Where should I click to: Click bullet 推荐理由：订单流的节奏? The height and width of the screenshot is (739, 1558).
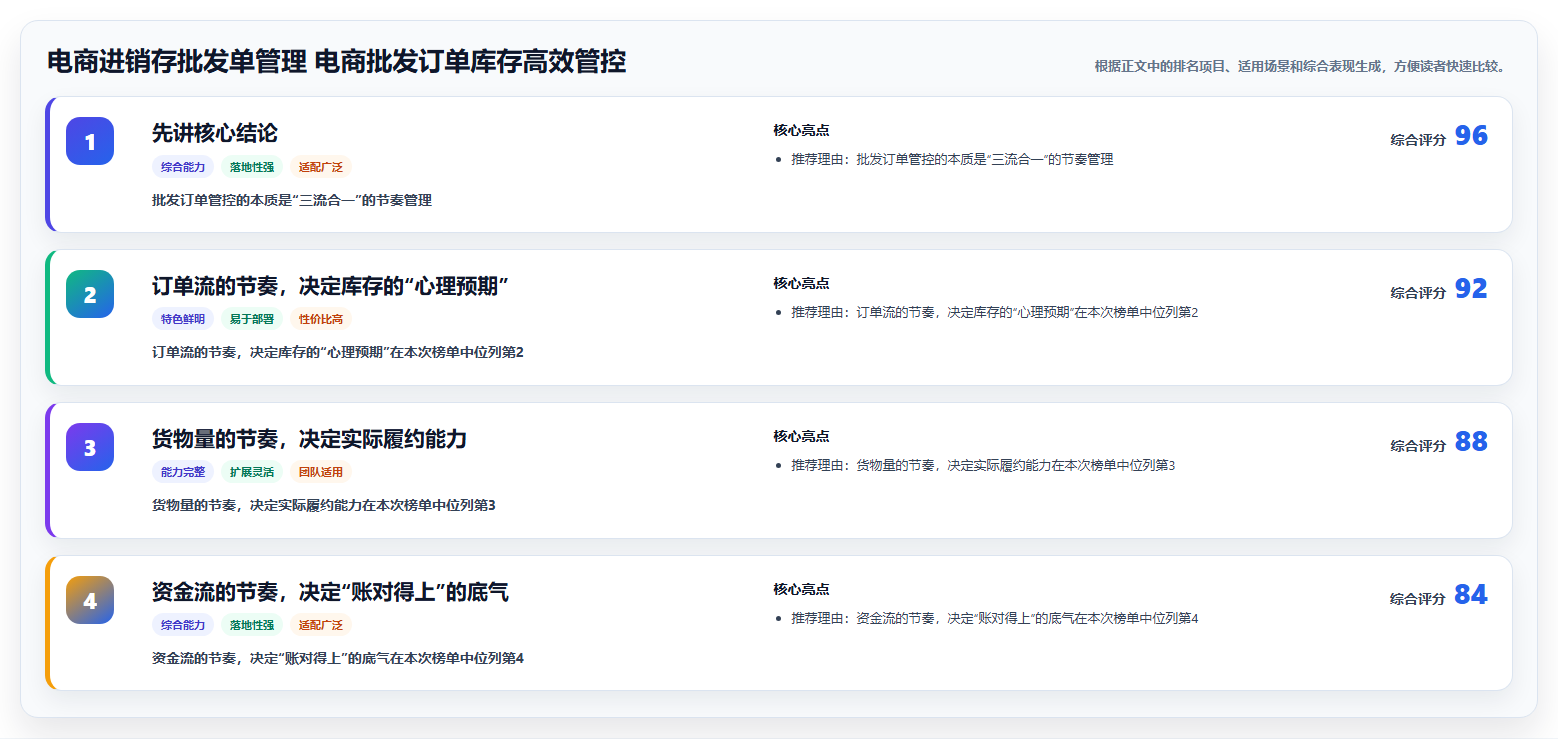(994, 312)
